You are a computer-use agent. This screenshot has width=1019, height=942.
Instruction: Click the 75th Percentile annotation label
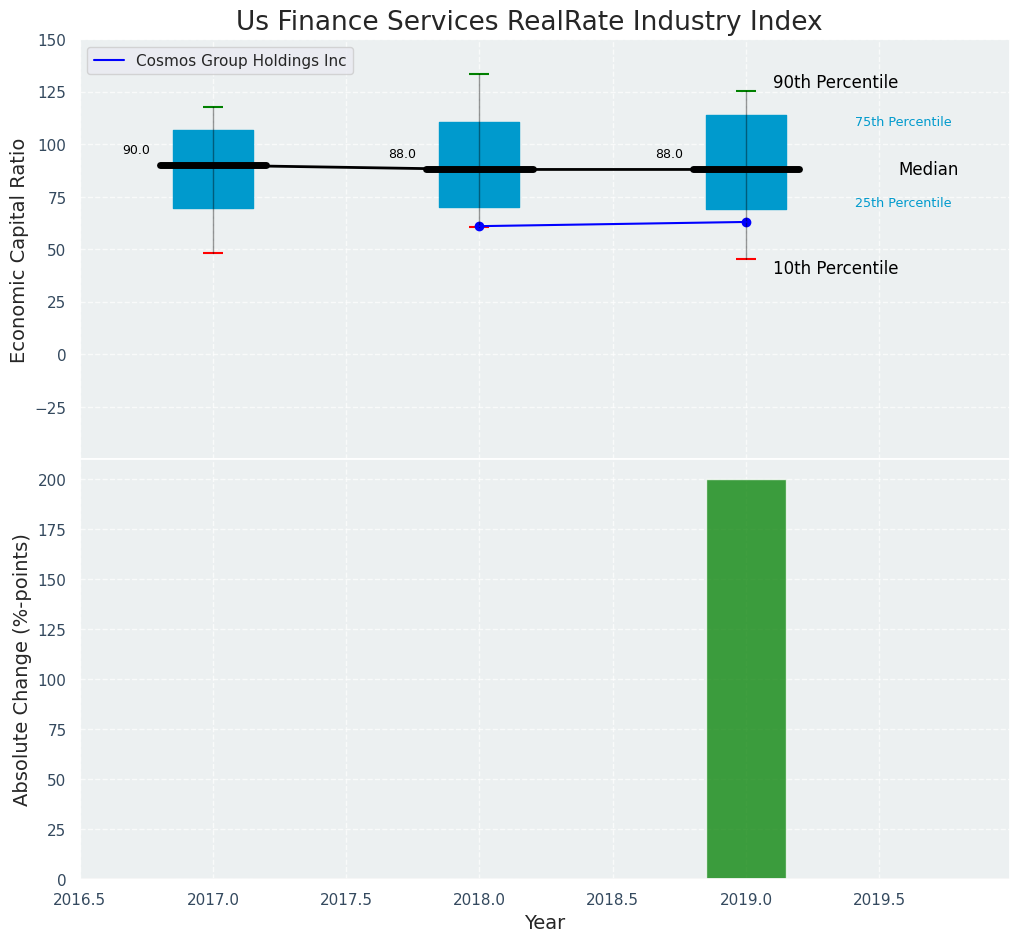(903, 122)
